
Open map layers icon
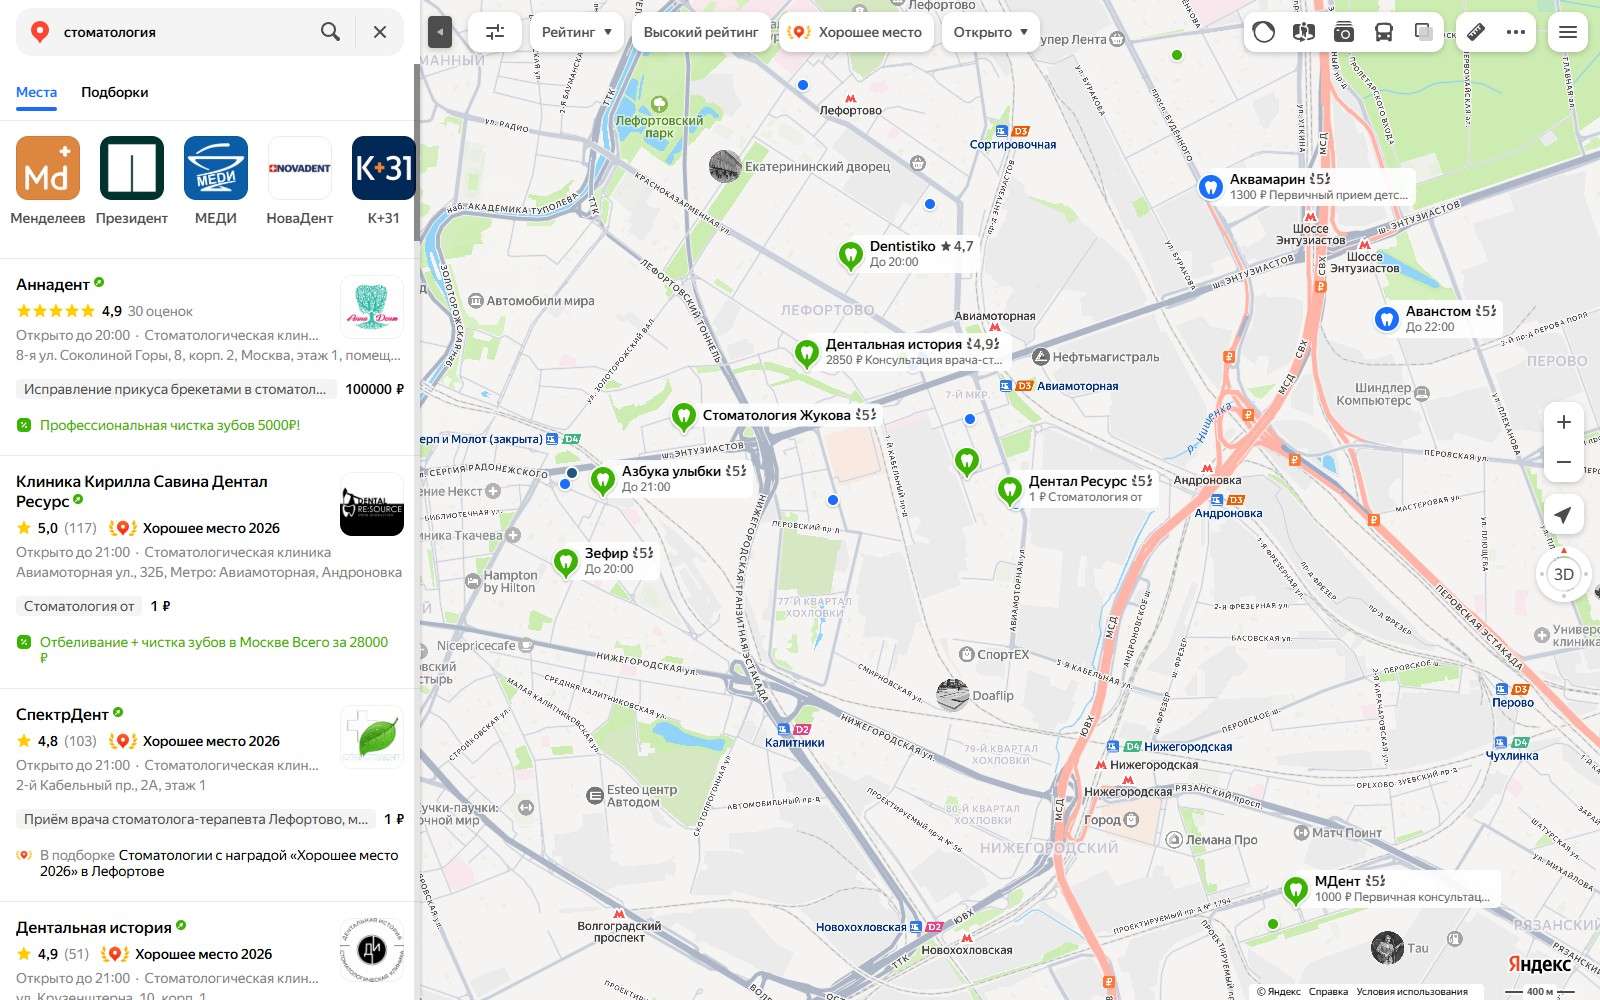click(1424, 32)
